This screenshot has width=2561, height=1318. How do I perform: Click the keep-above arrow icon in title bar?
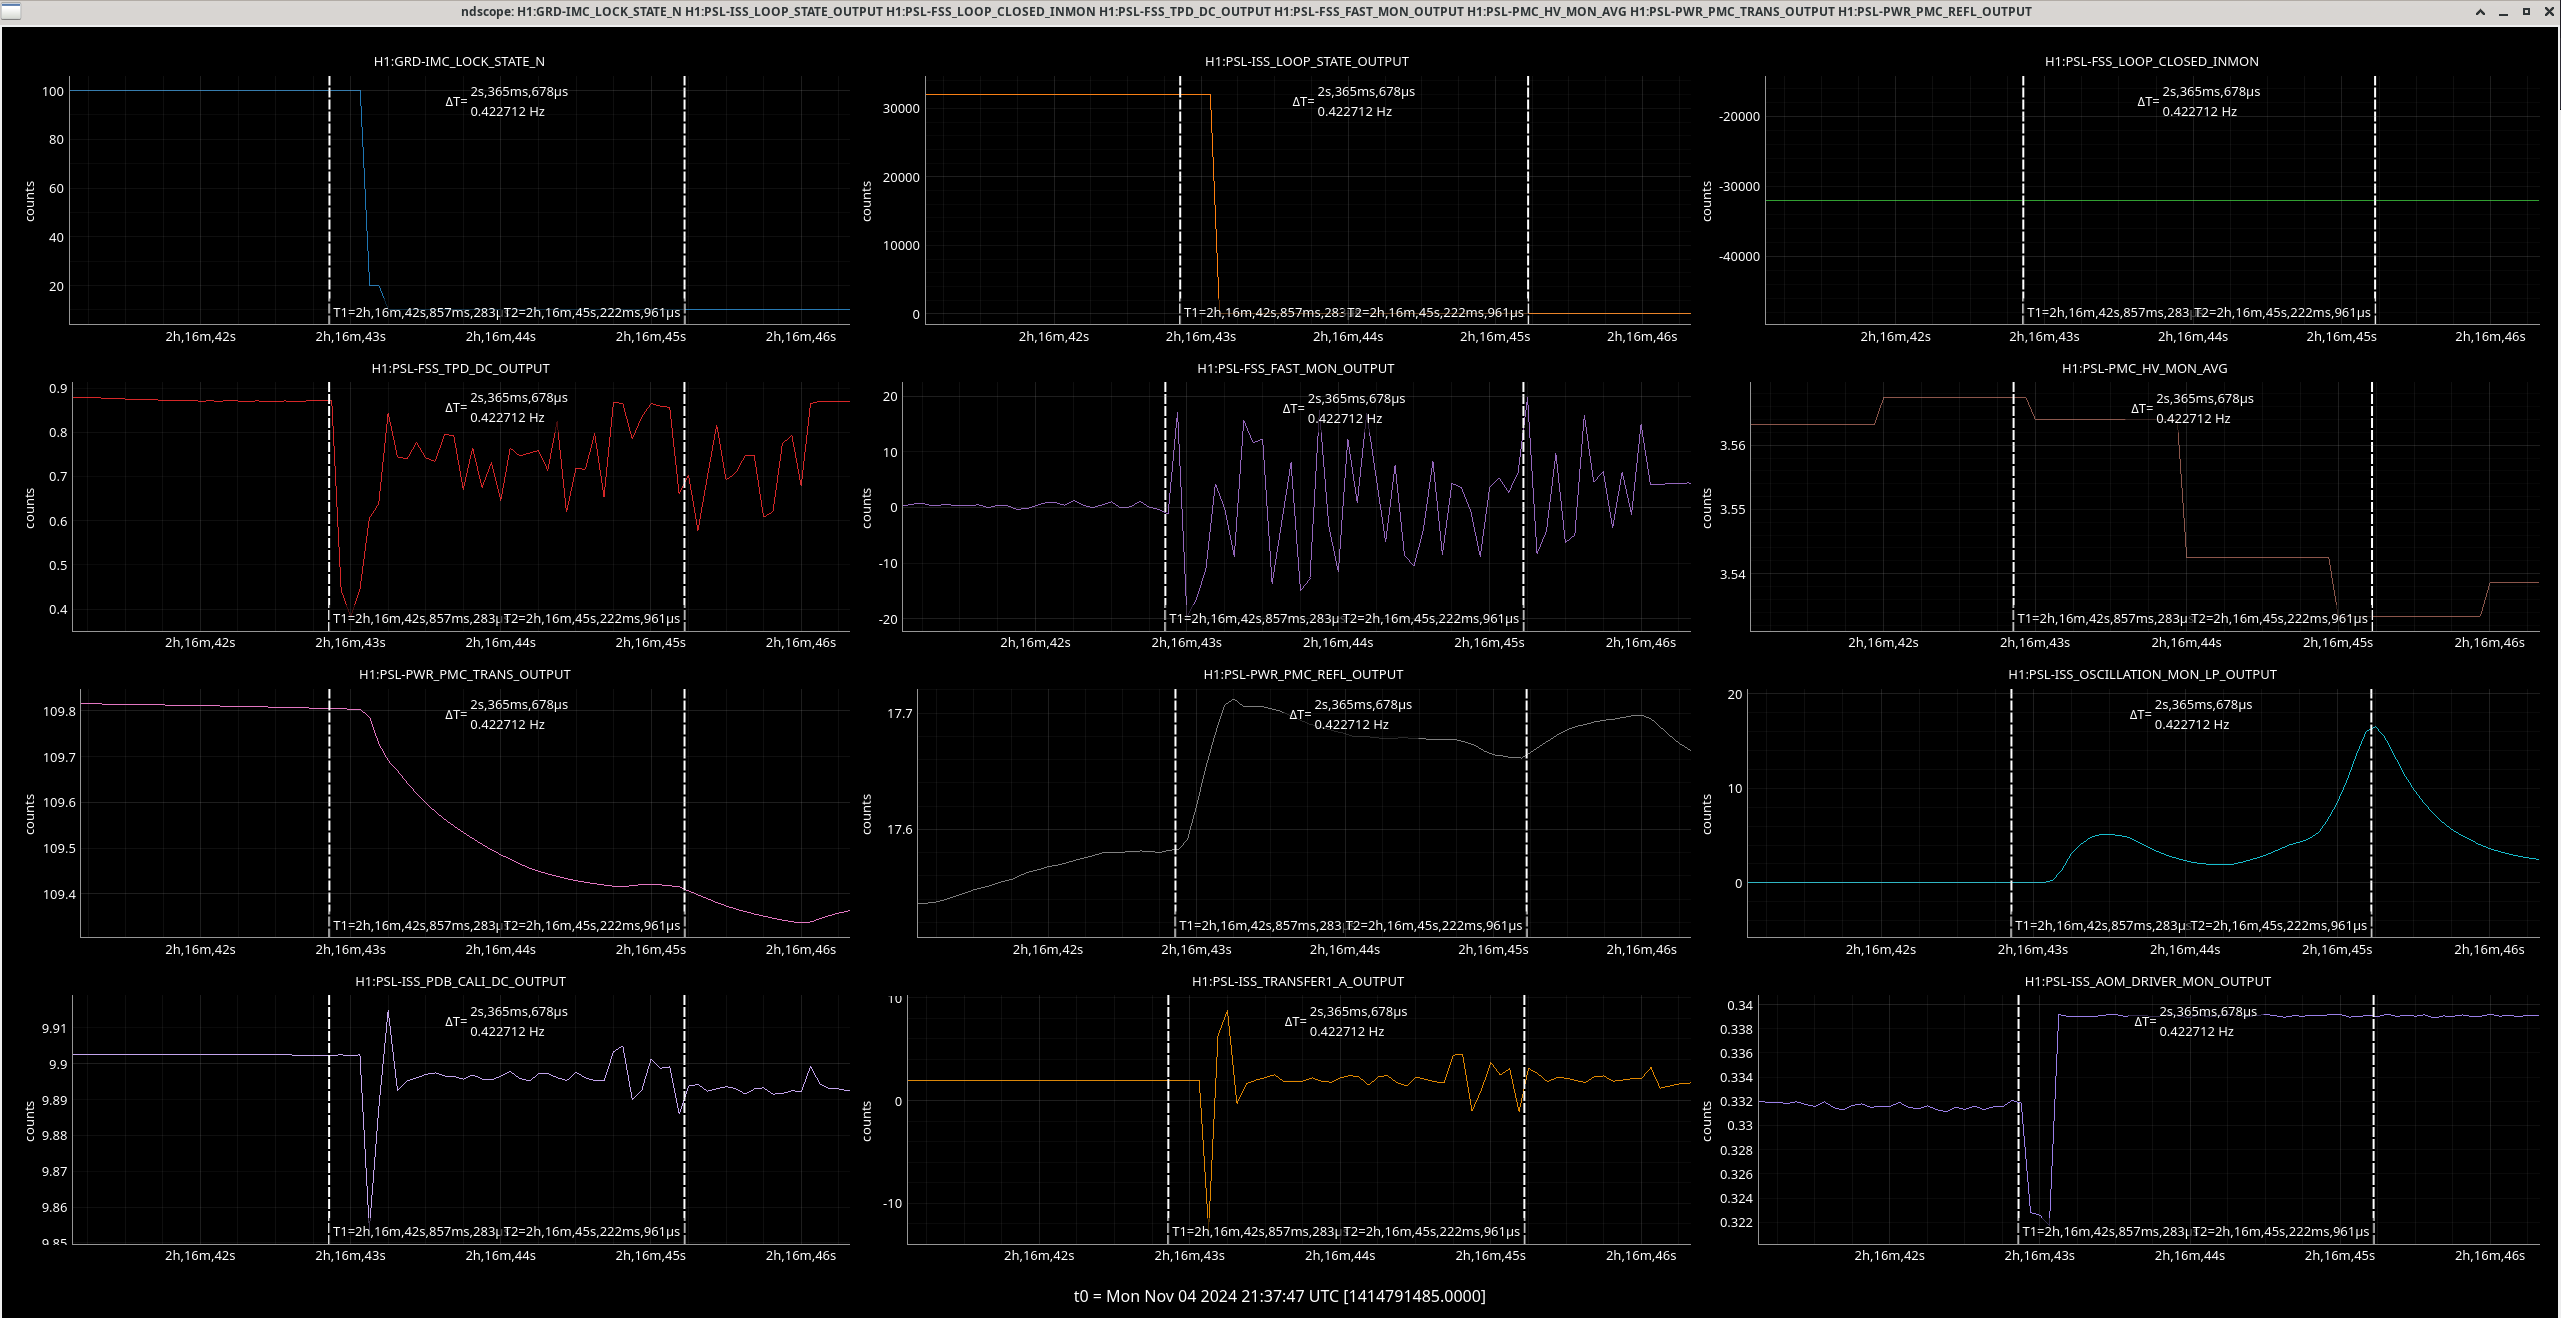click(x=2480, y=12)
